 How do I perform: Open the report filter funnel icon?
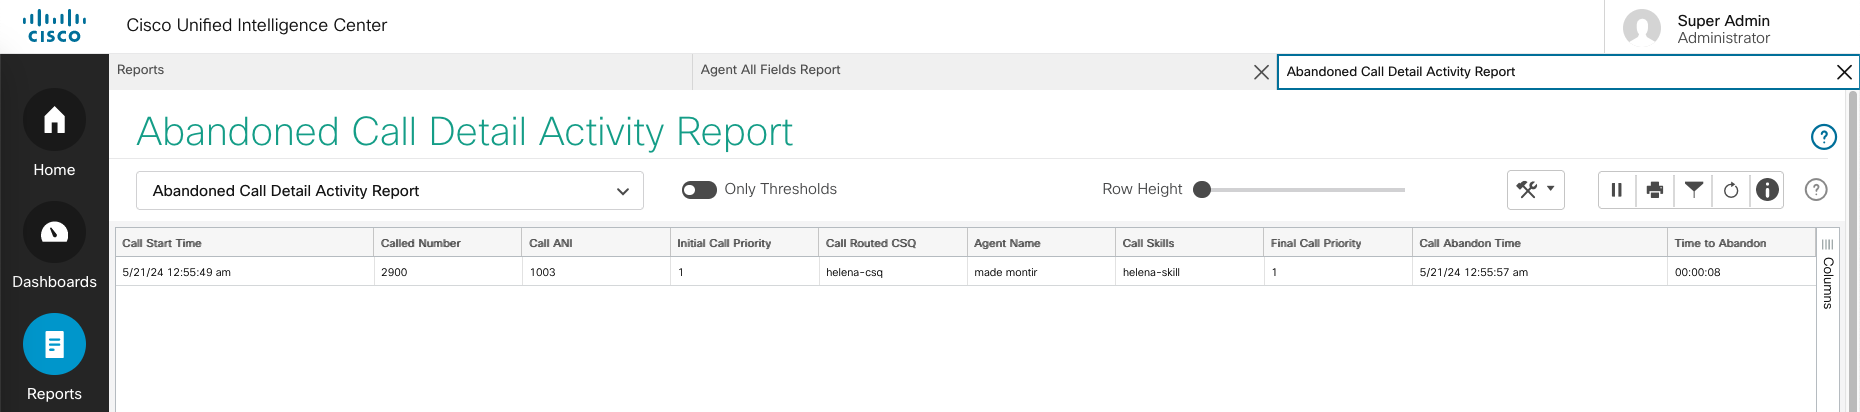[x=1693, y=189]
